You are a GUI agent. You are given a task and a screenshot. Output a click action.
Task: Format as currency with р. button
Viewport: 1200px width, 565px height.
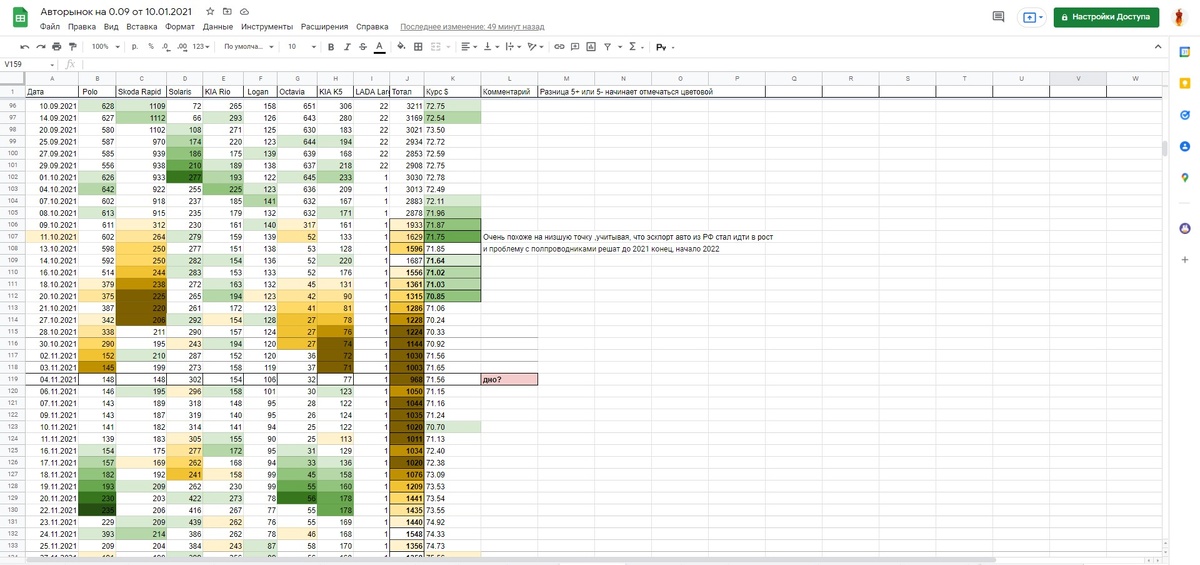pos(135,46)
